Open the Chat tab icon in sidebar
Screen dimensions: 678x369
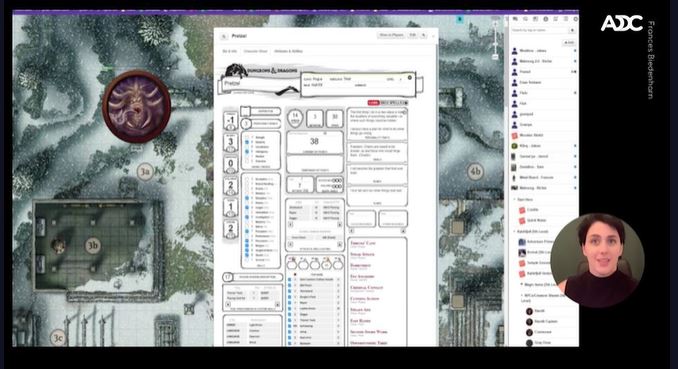point(515,19)
